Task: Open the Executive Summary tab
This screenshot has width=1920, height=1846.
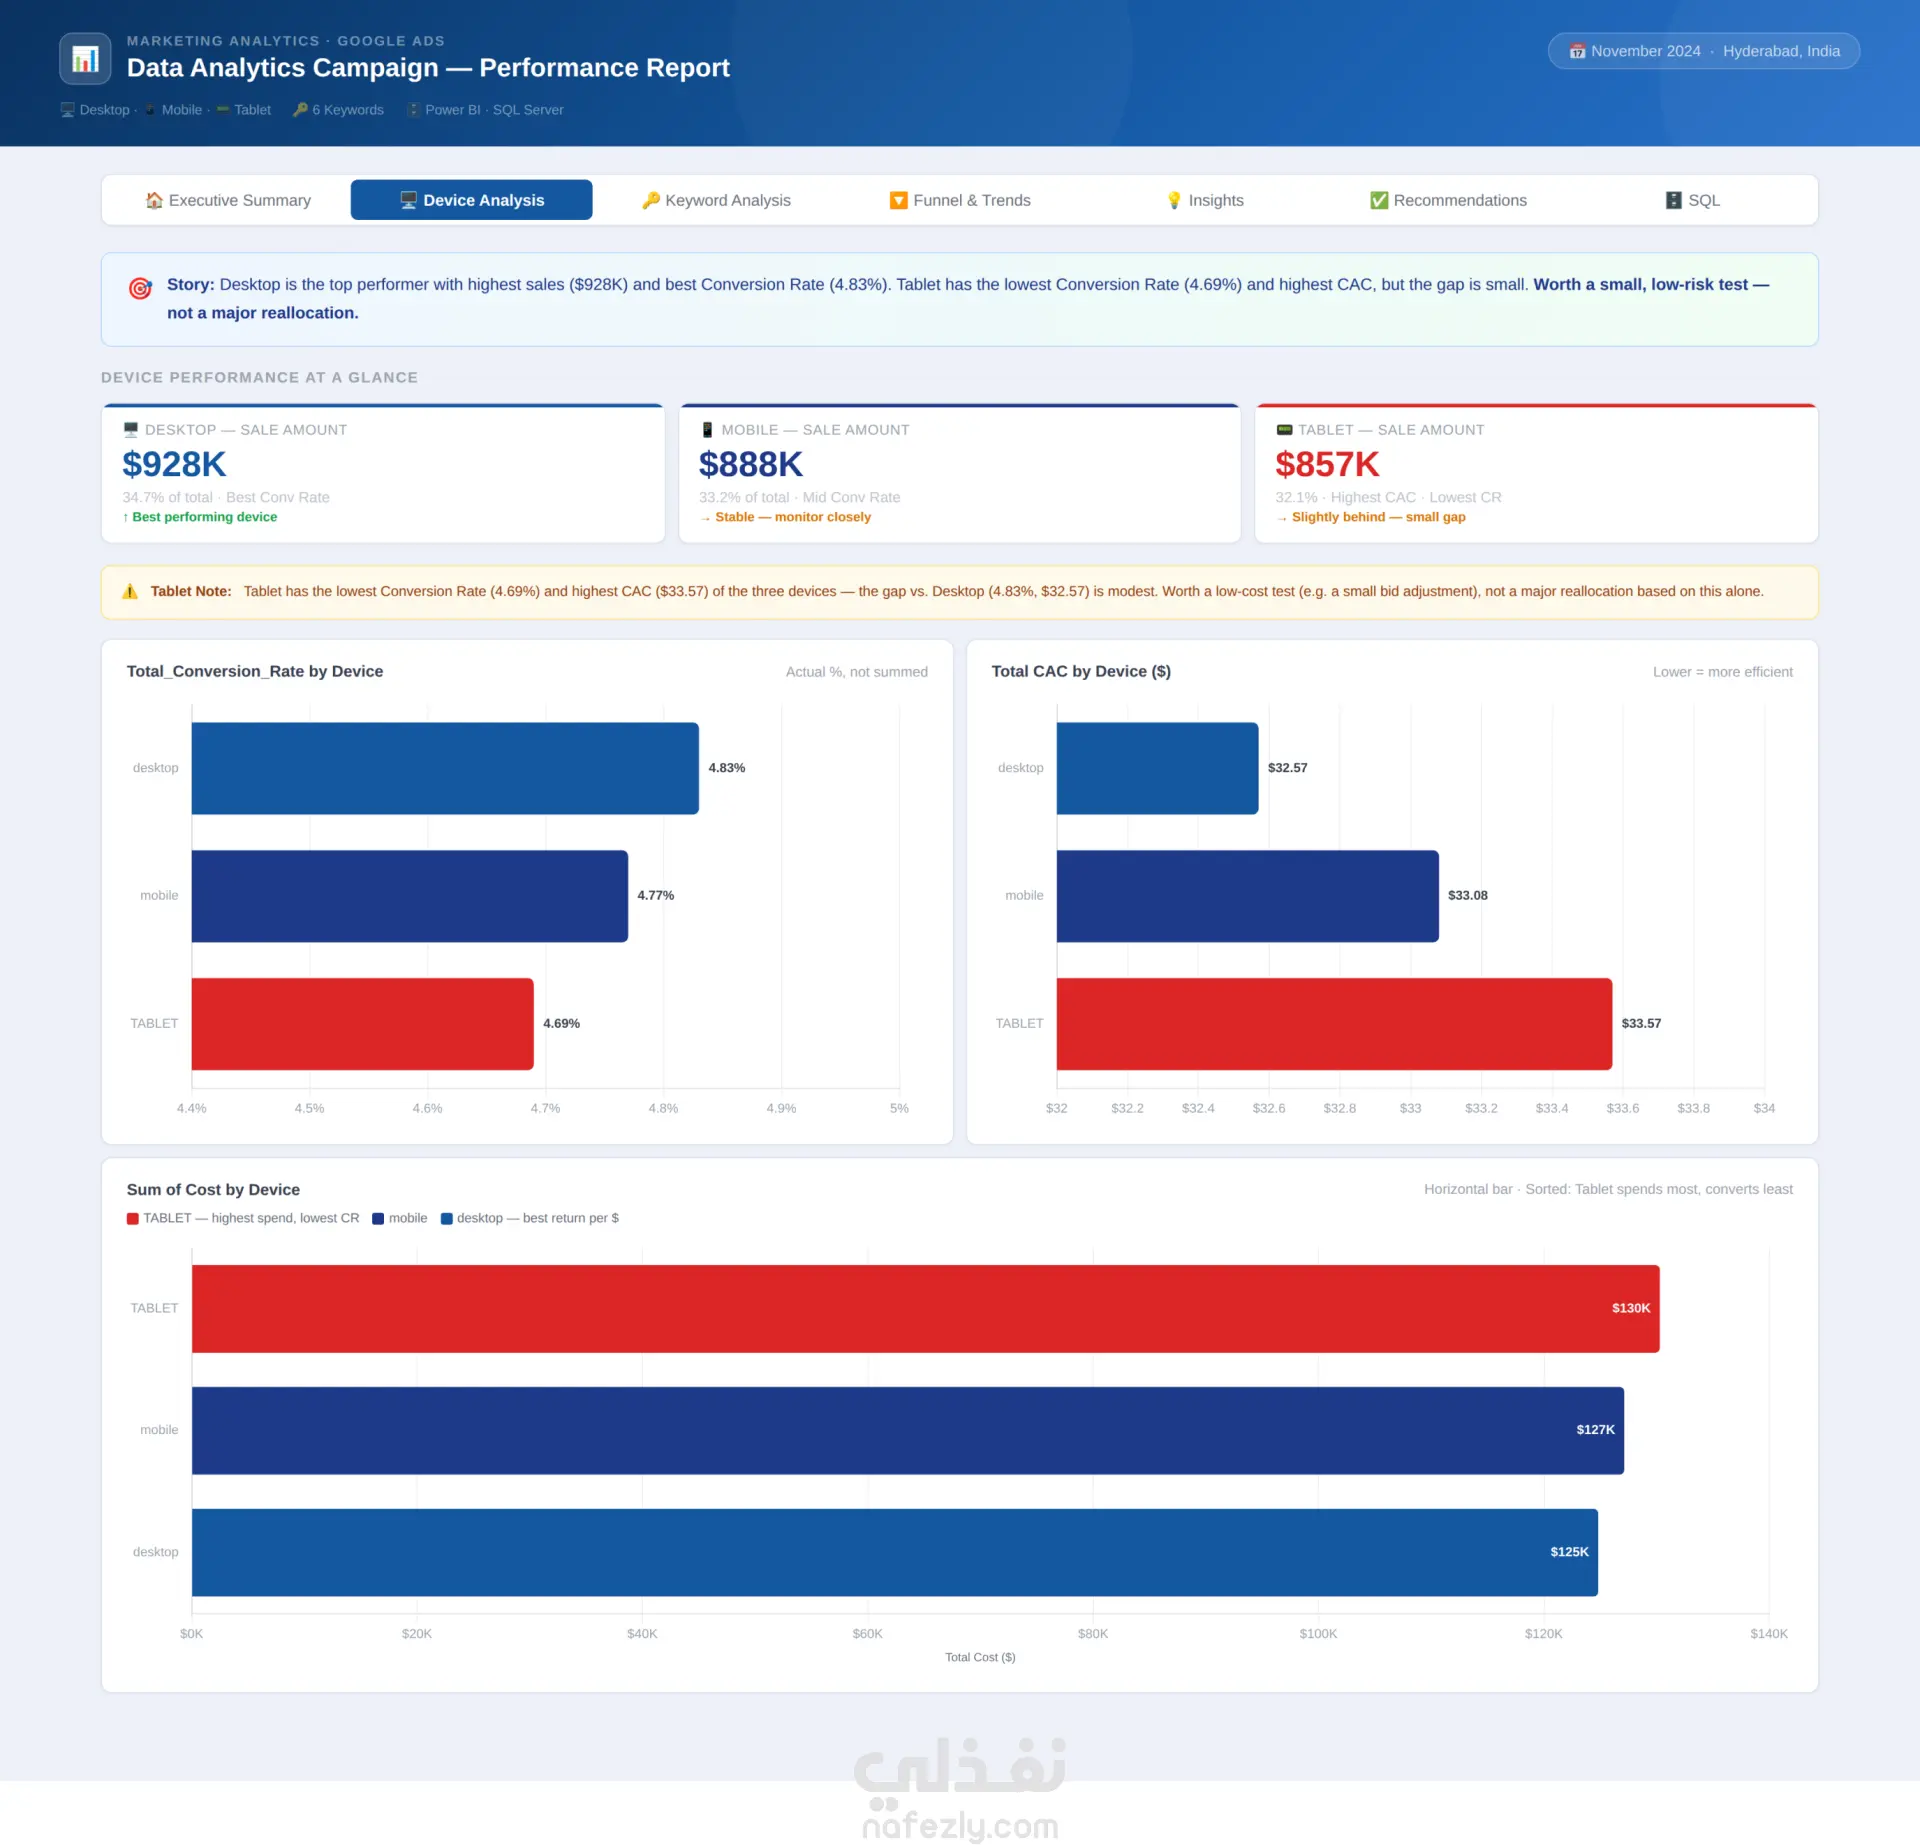Action: click(x=228, y=200)
